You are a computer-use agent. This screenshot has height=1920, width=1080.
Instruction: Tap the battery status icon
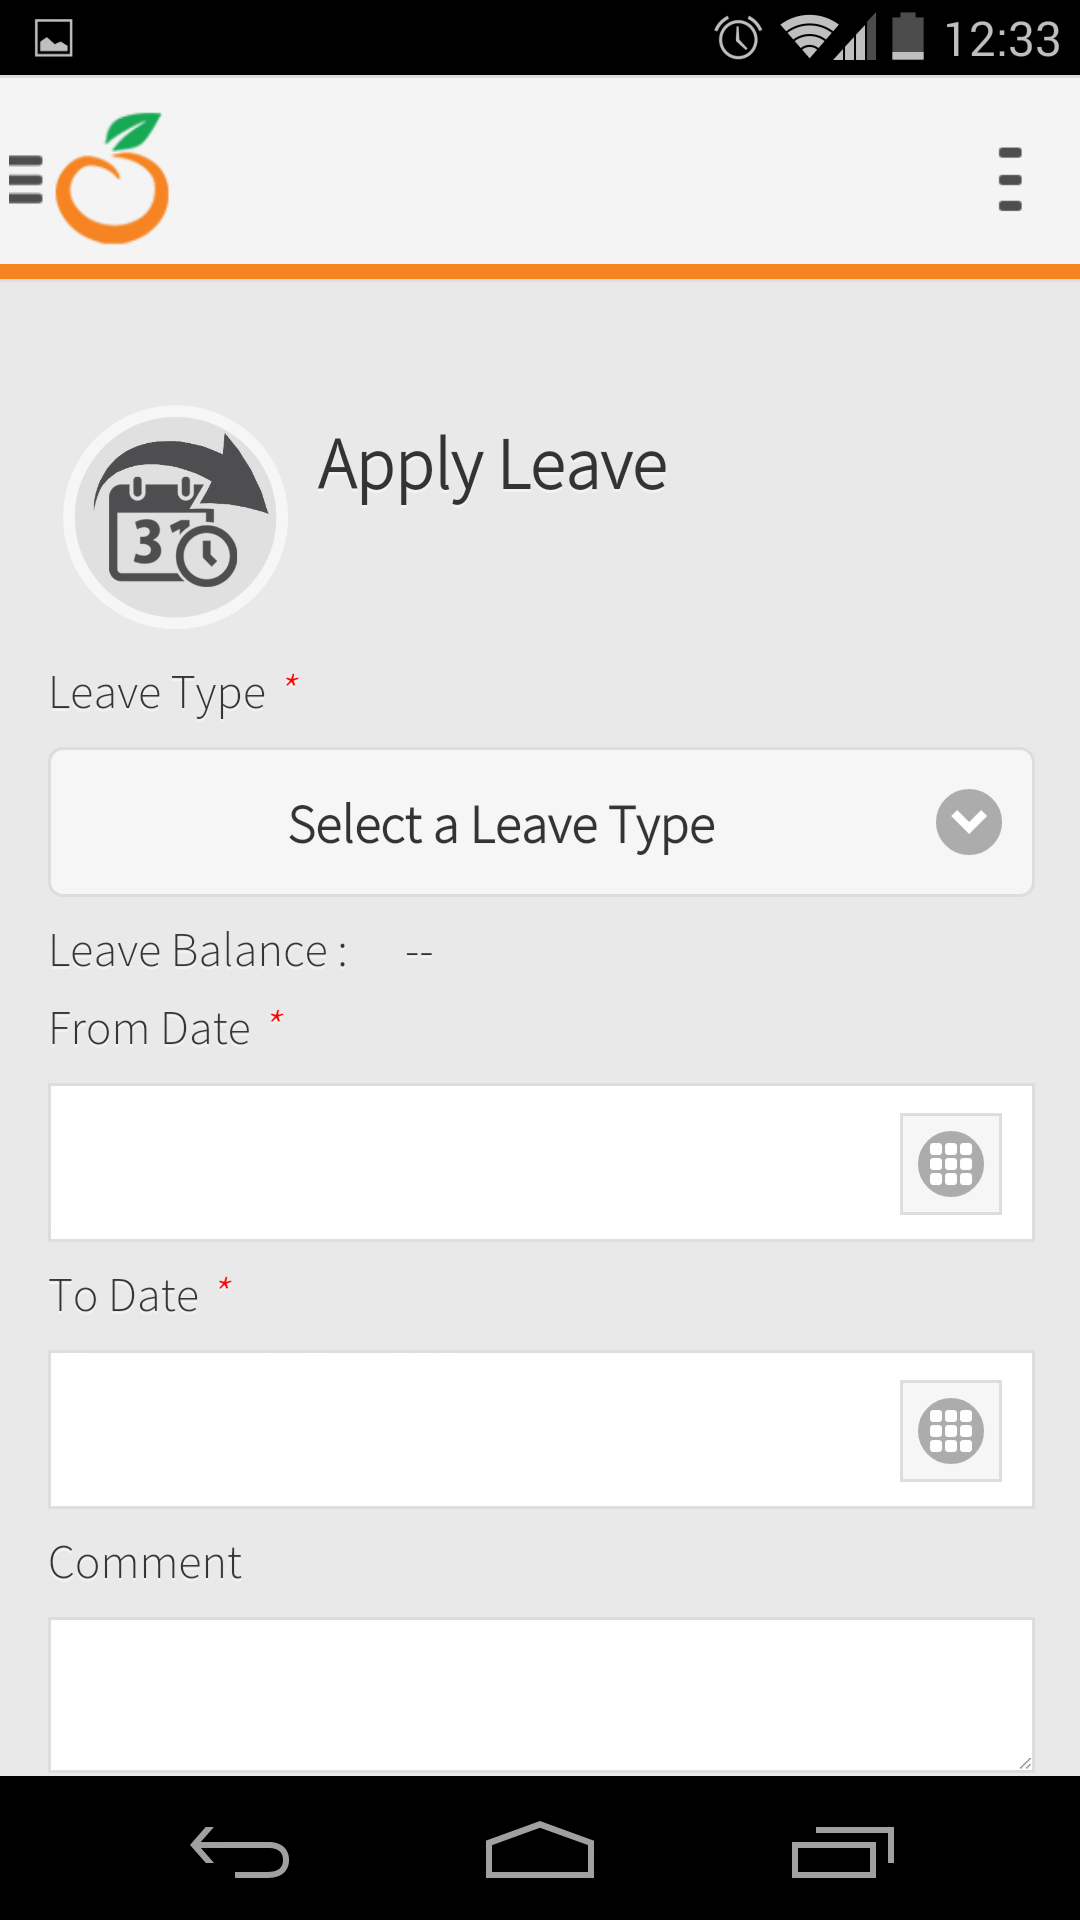coord(907,37)
